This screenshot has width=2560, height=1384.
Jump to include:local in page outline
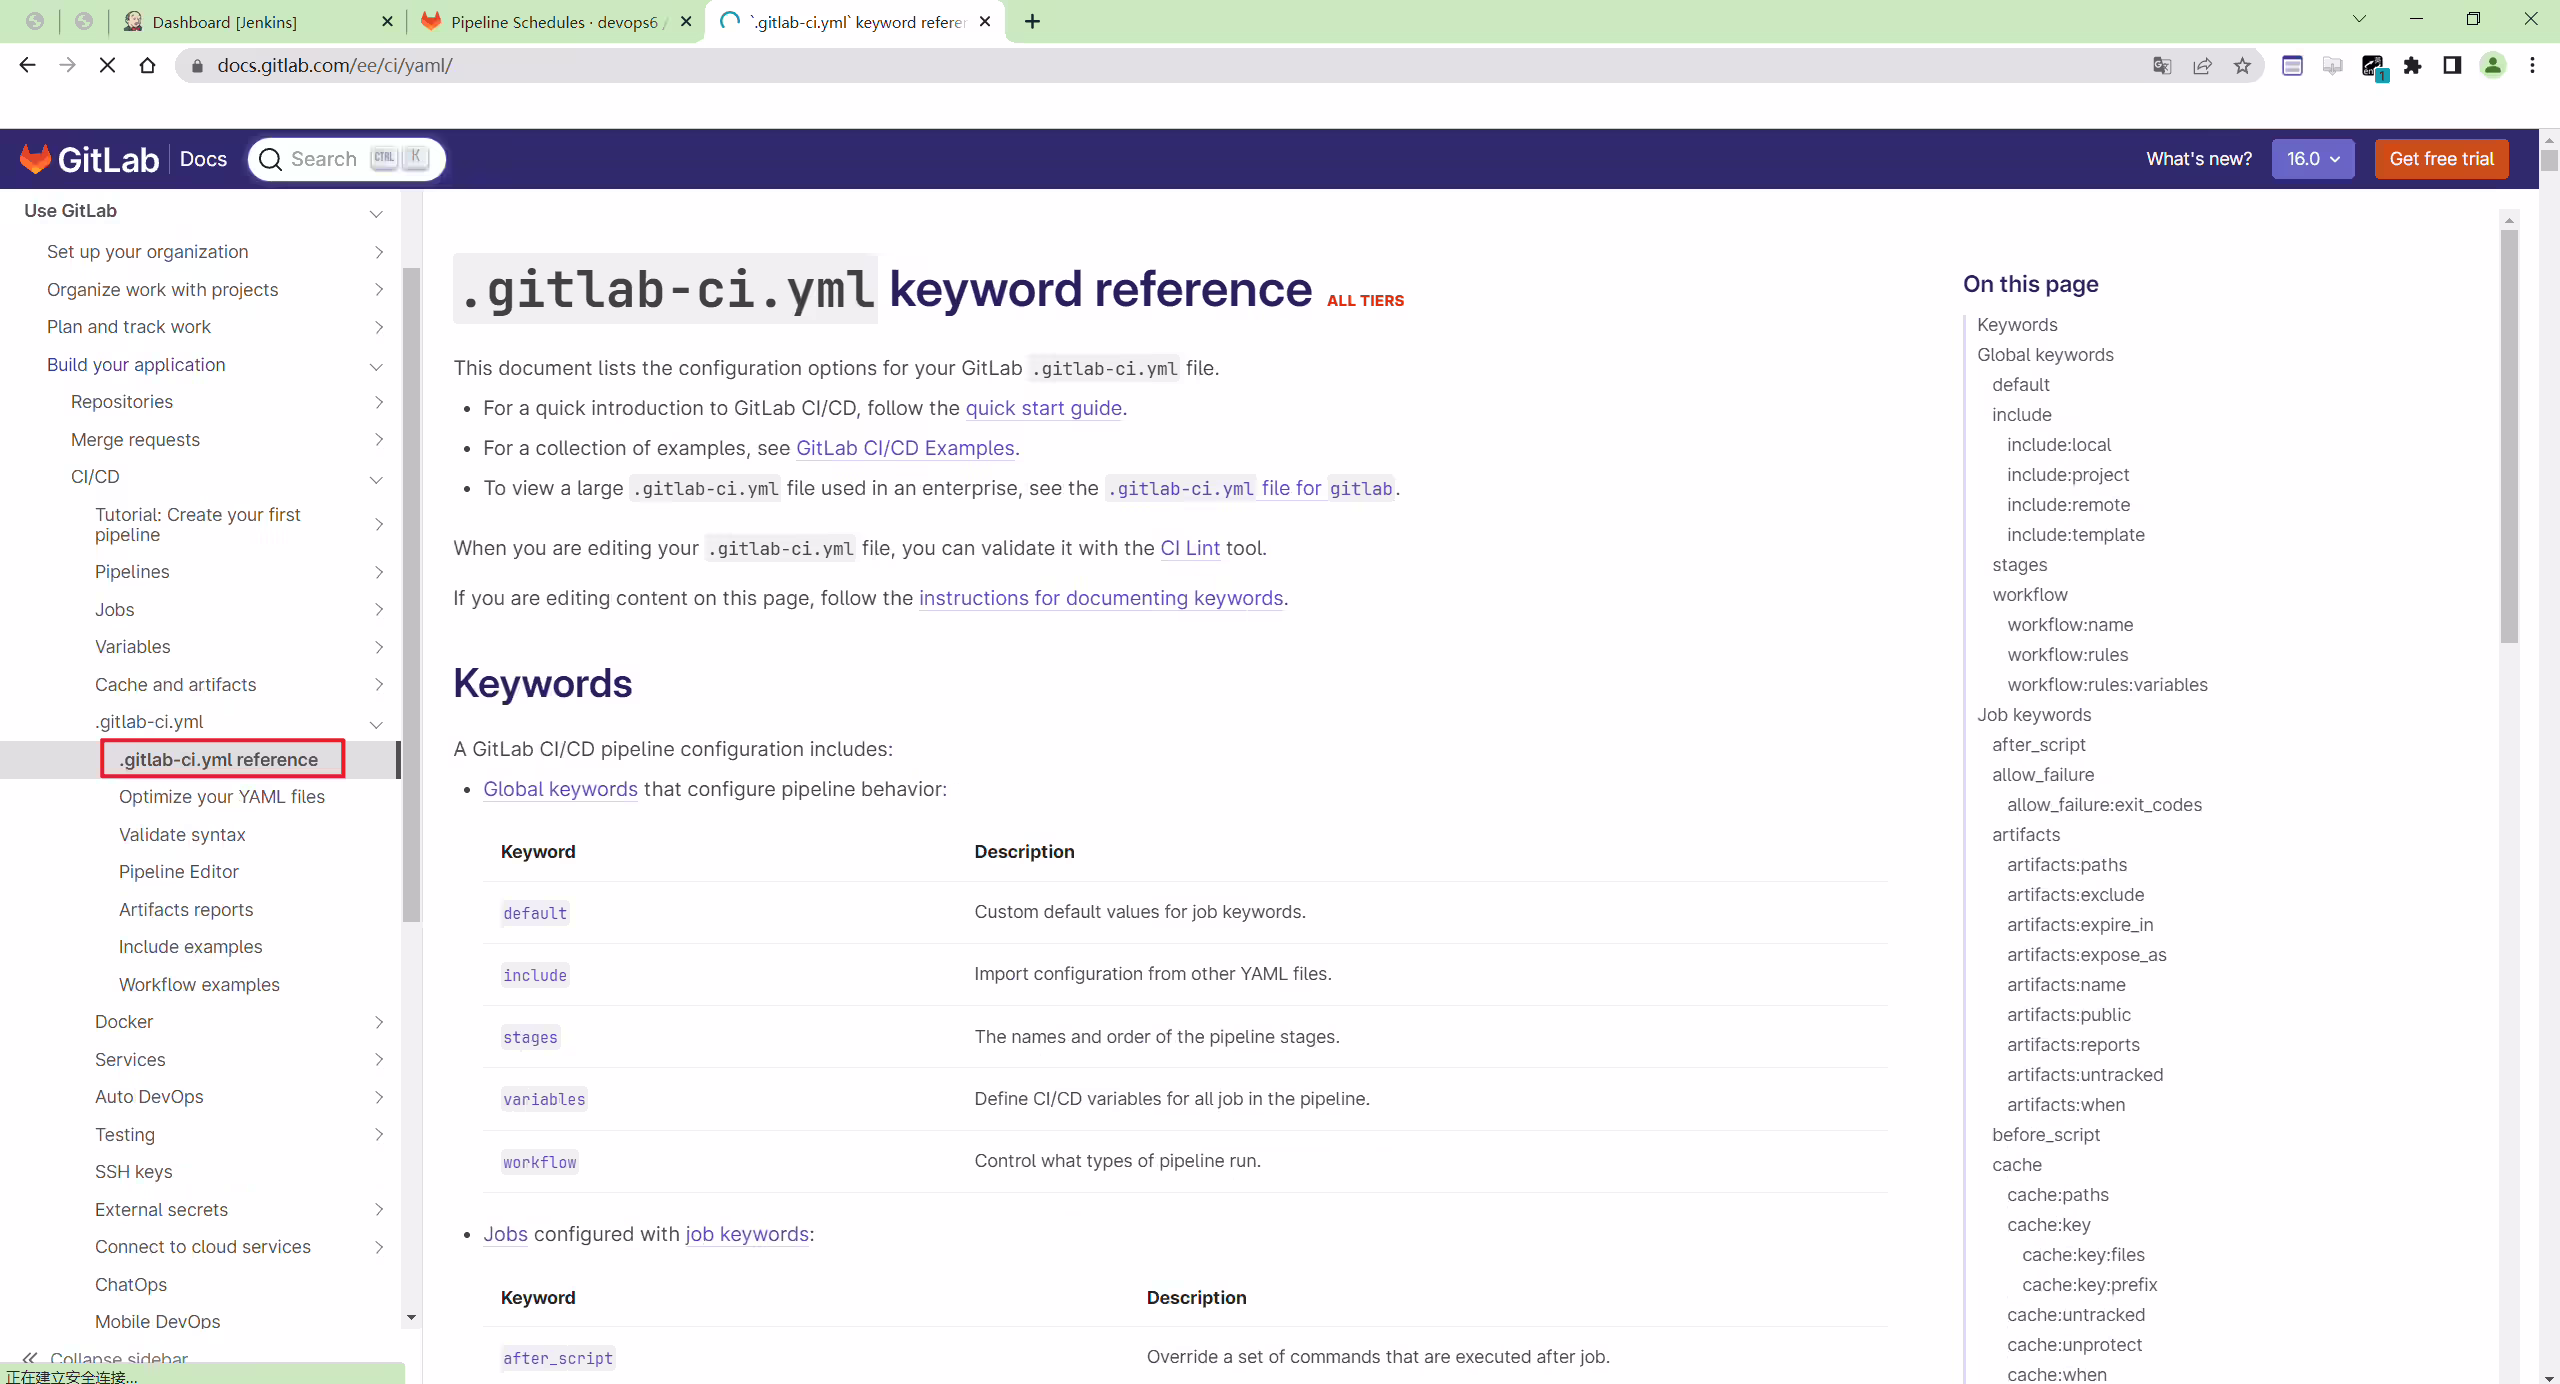(x=2059, y=445)
